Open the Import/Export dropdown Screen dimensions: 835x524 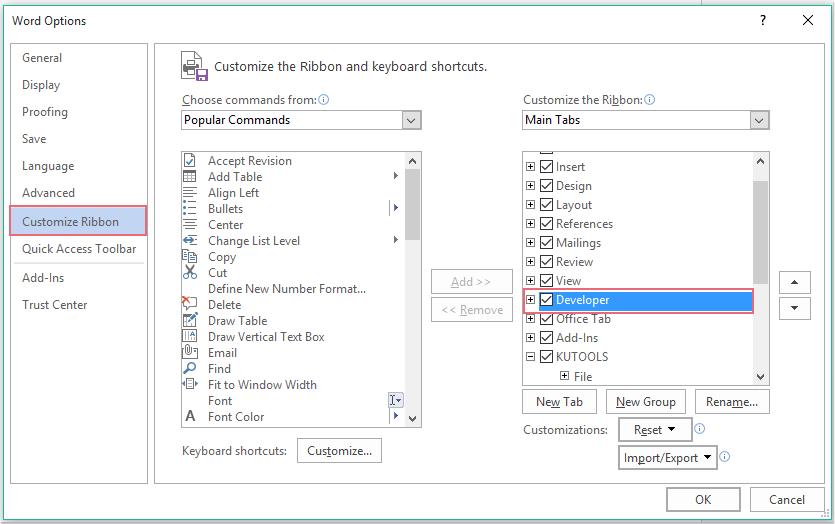pyautogui.click(x=668, y=458)
